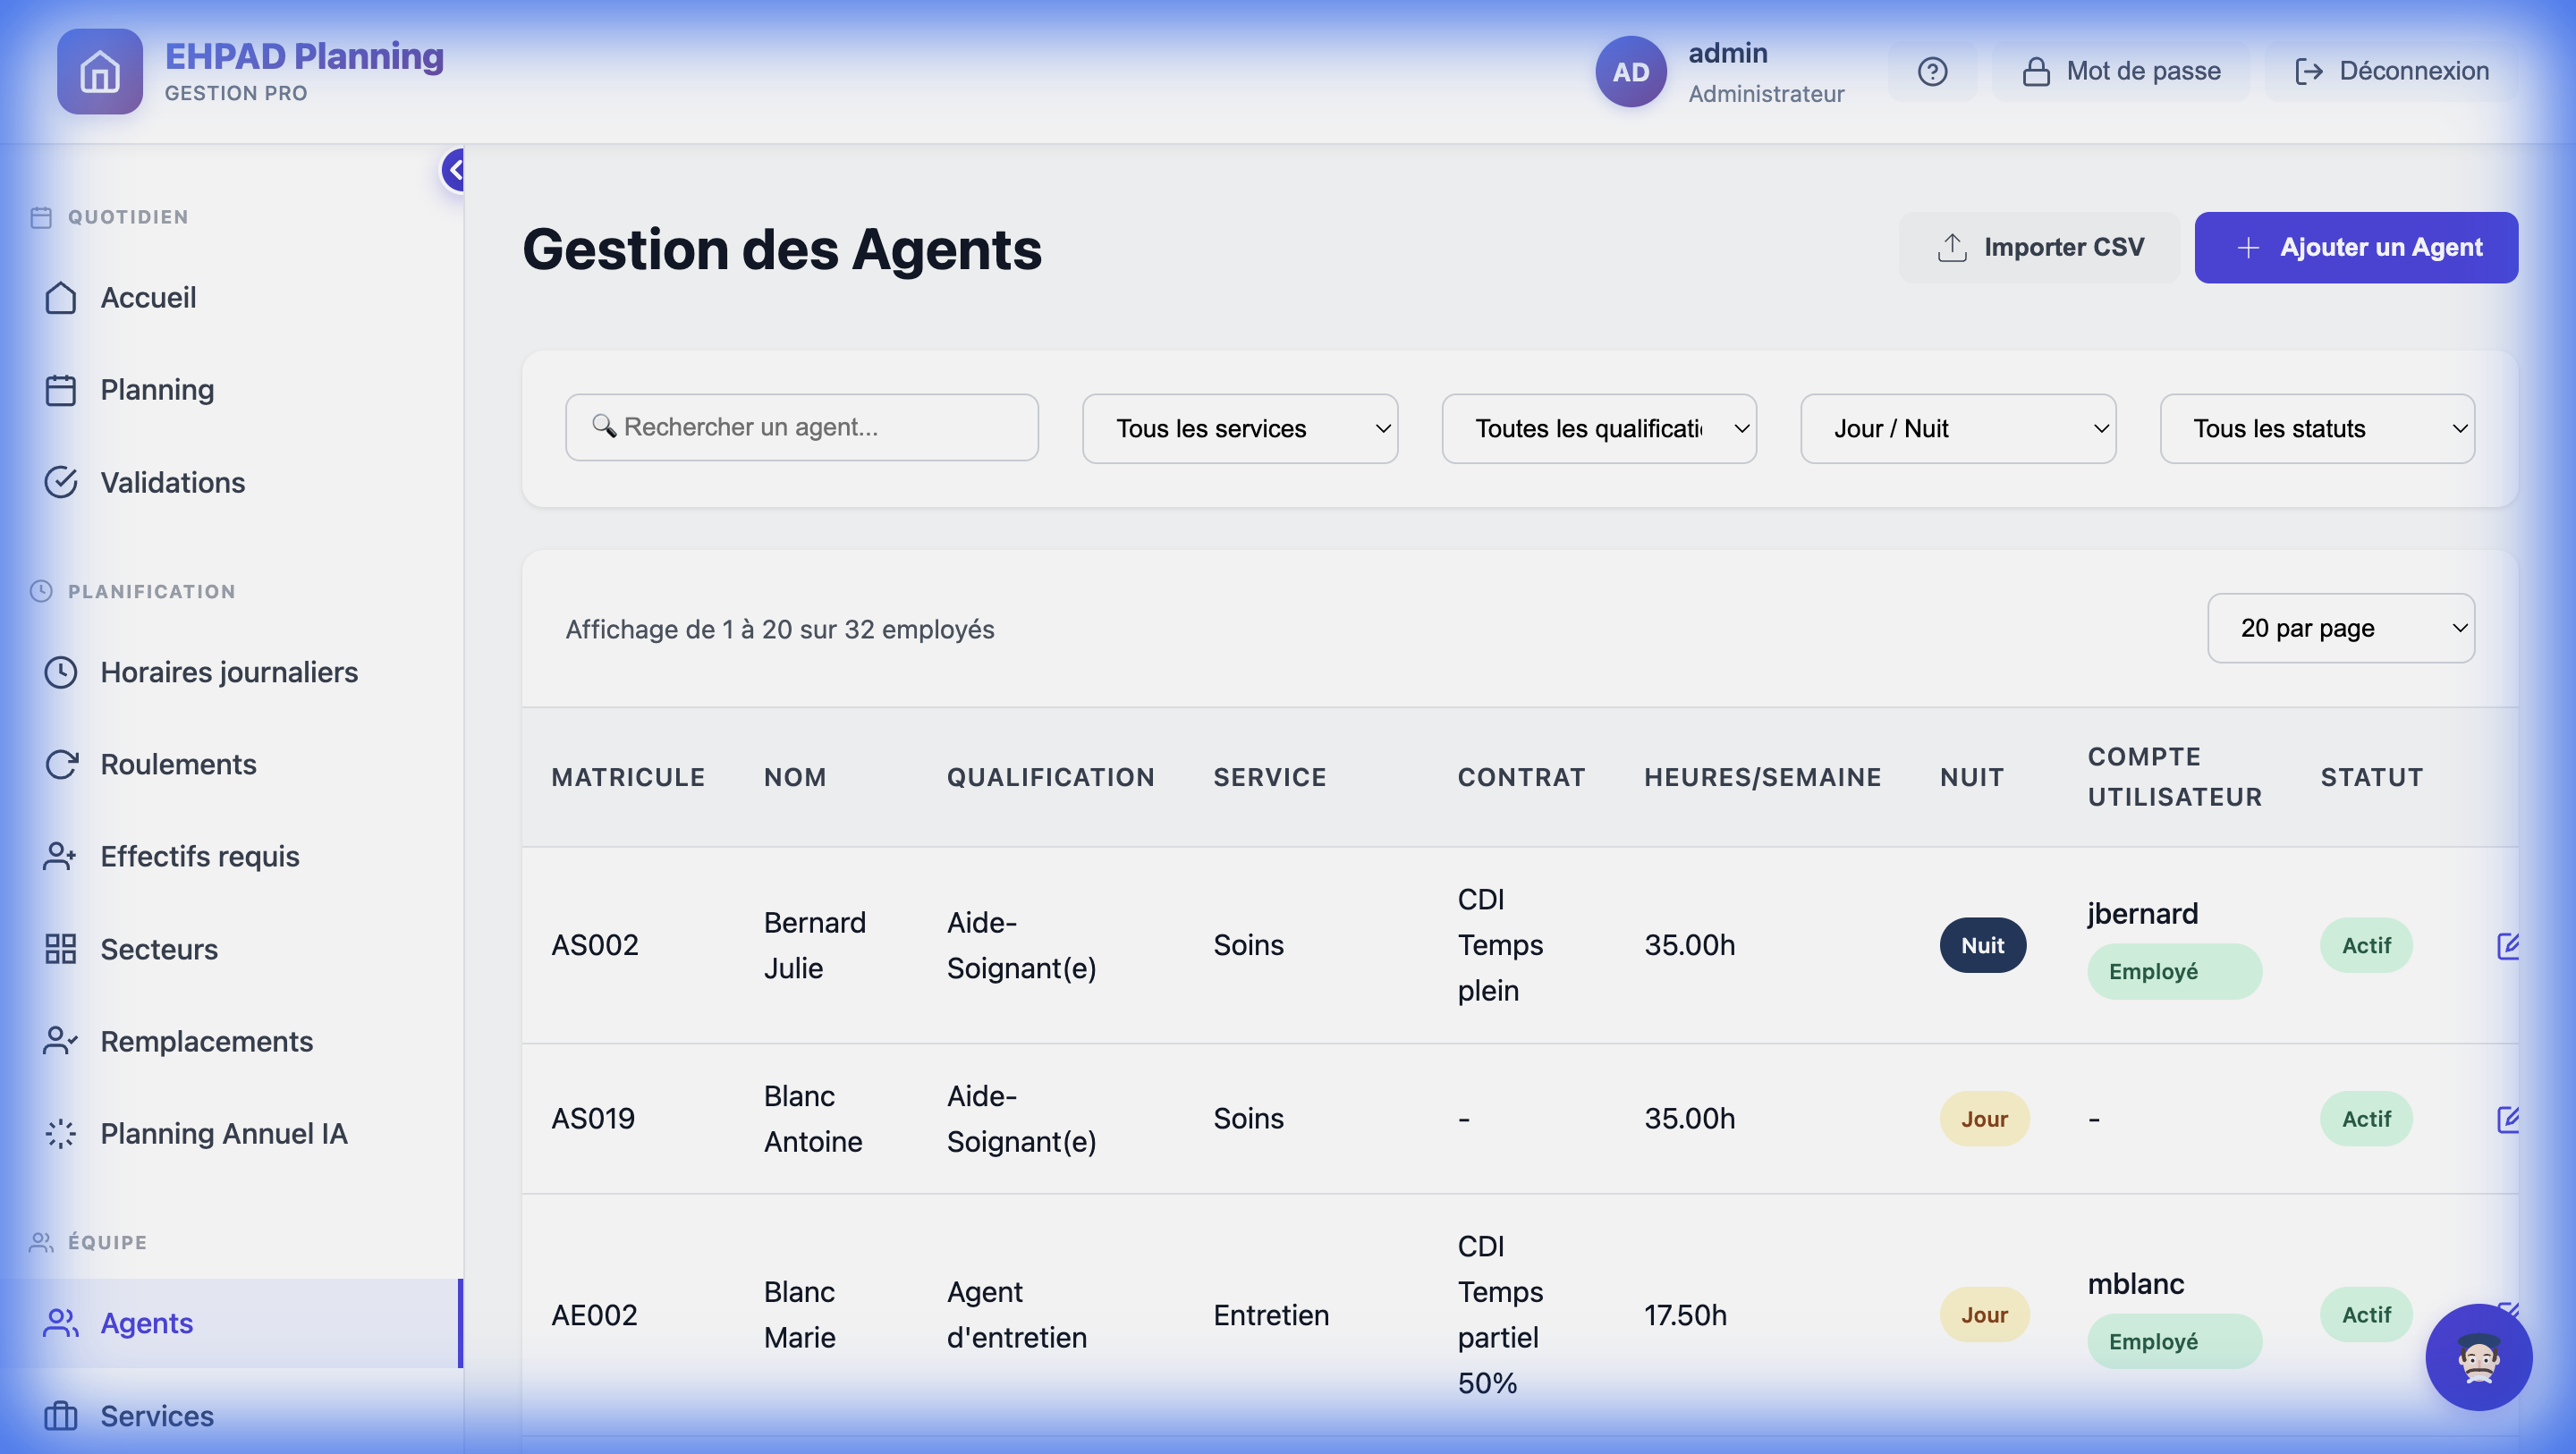This screenshot has width=2576, height=1454.
Task: Change the 20 par page selector
Action: coord(2341,627)
